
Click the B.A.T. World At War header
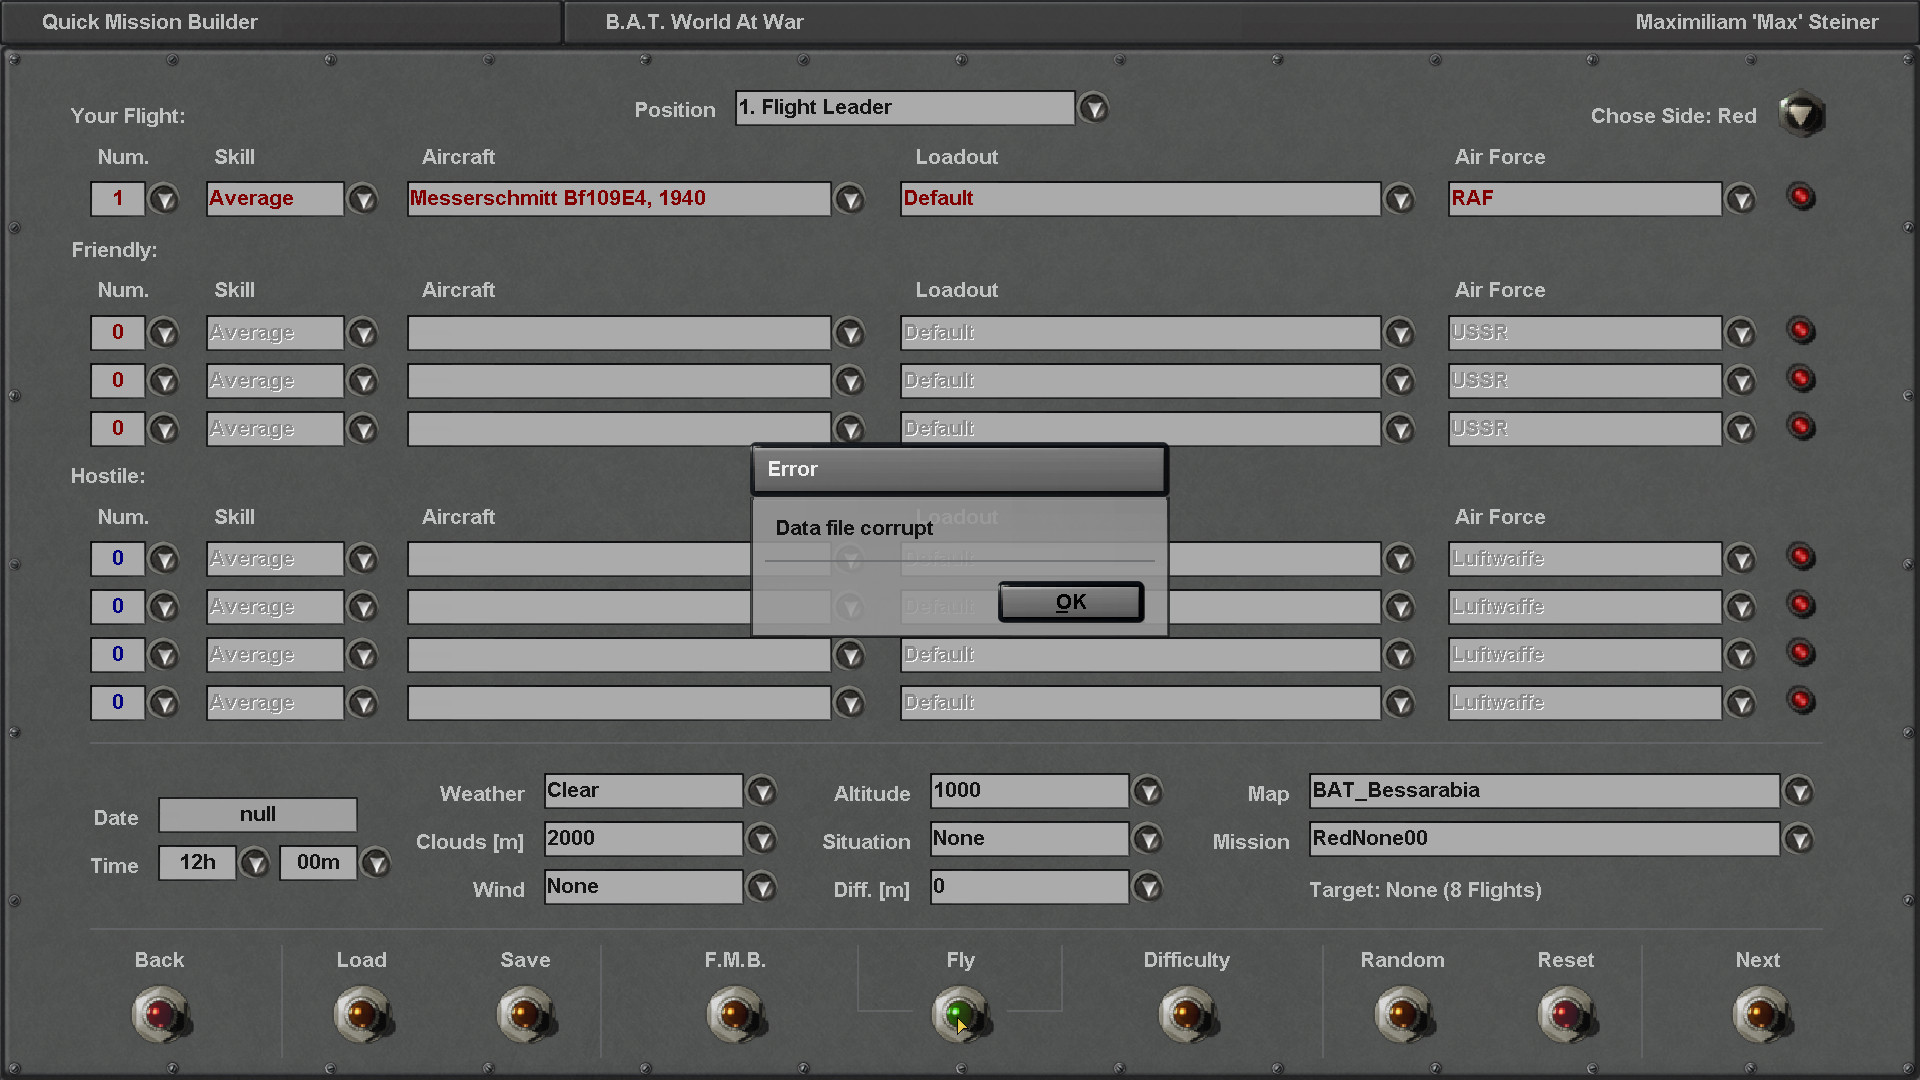click(704, 22)
